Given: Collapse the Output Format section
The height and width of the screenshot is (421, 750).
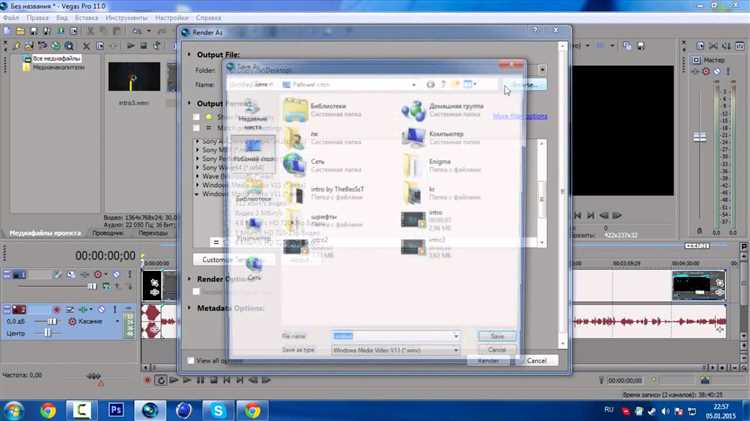Looking at the screenshot, I should click(189, 103).
